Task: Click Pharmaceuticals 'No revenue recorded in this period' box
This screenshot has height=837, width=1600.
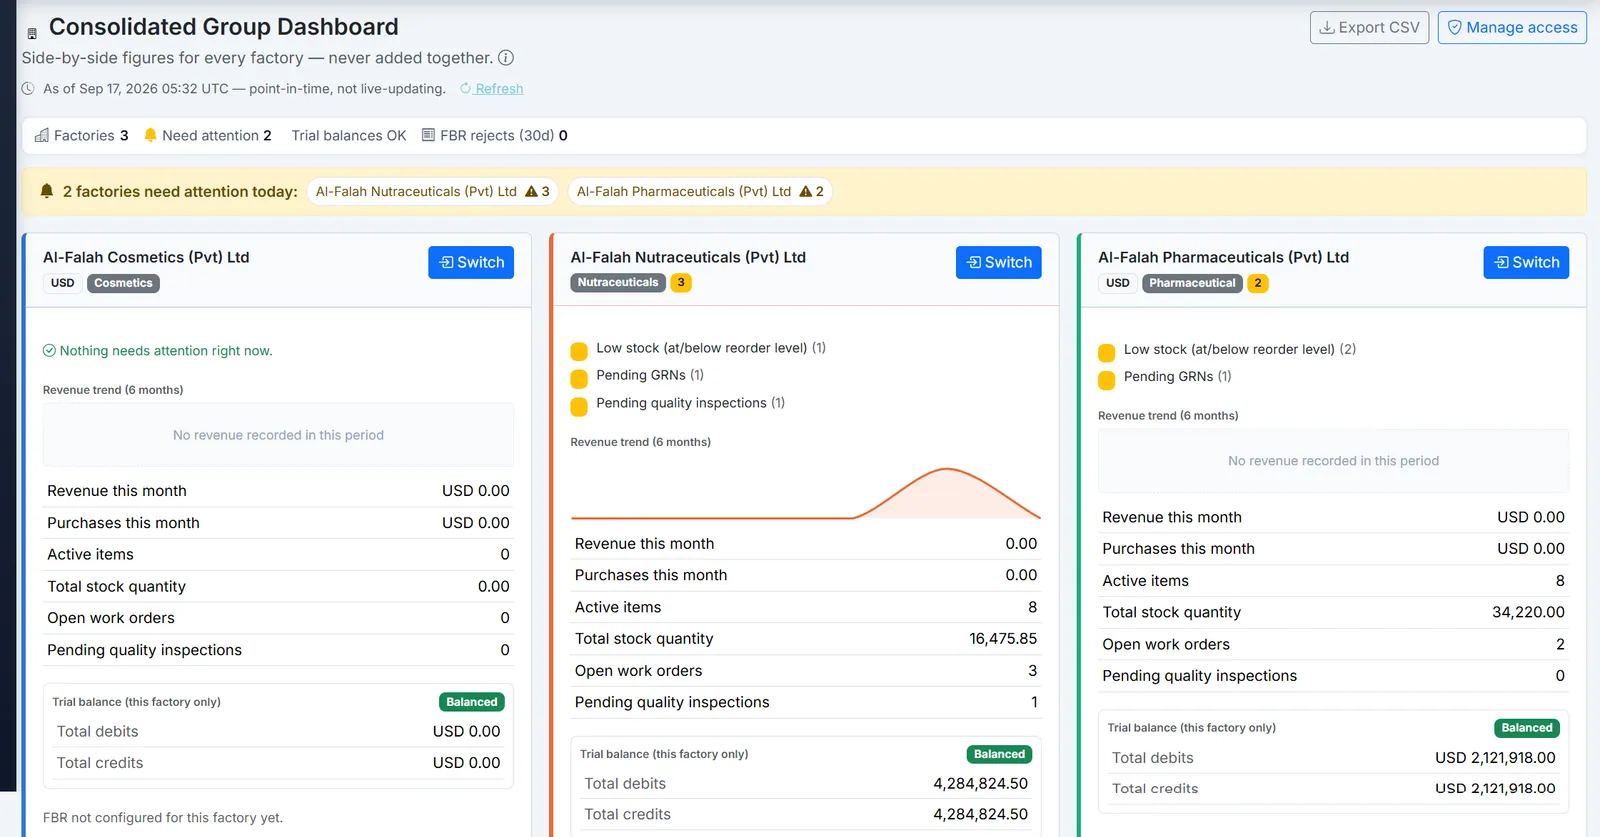Action: (1333, 461)
